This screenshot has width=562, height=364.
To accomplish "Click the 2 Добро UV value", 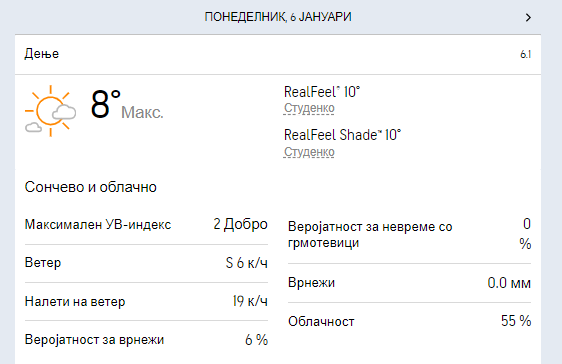I will 240,224.
